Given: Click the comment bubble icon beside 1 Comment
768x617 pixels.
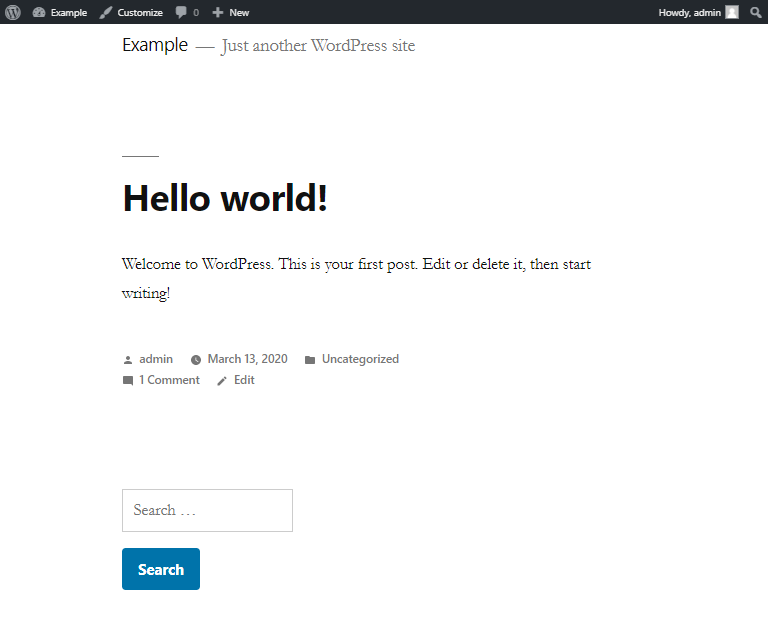Looking at the screenshot, I should point(128,380).
